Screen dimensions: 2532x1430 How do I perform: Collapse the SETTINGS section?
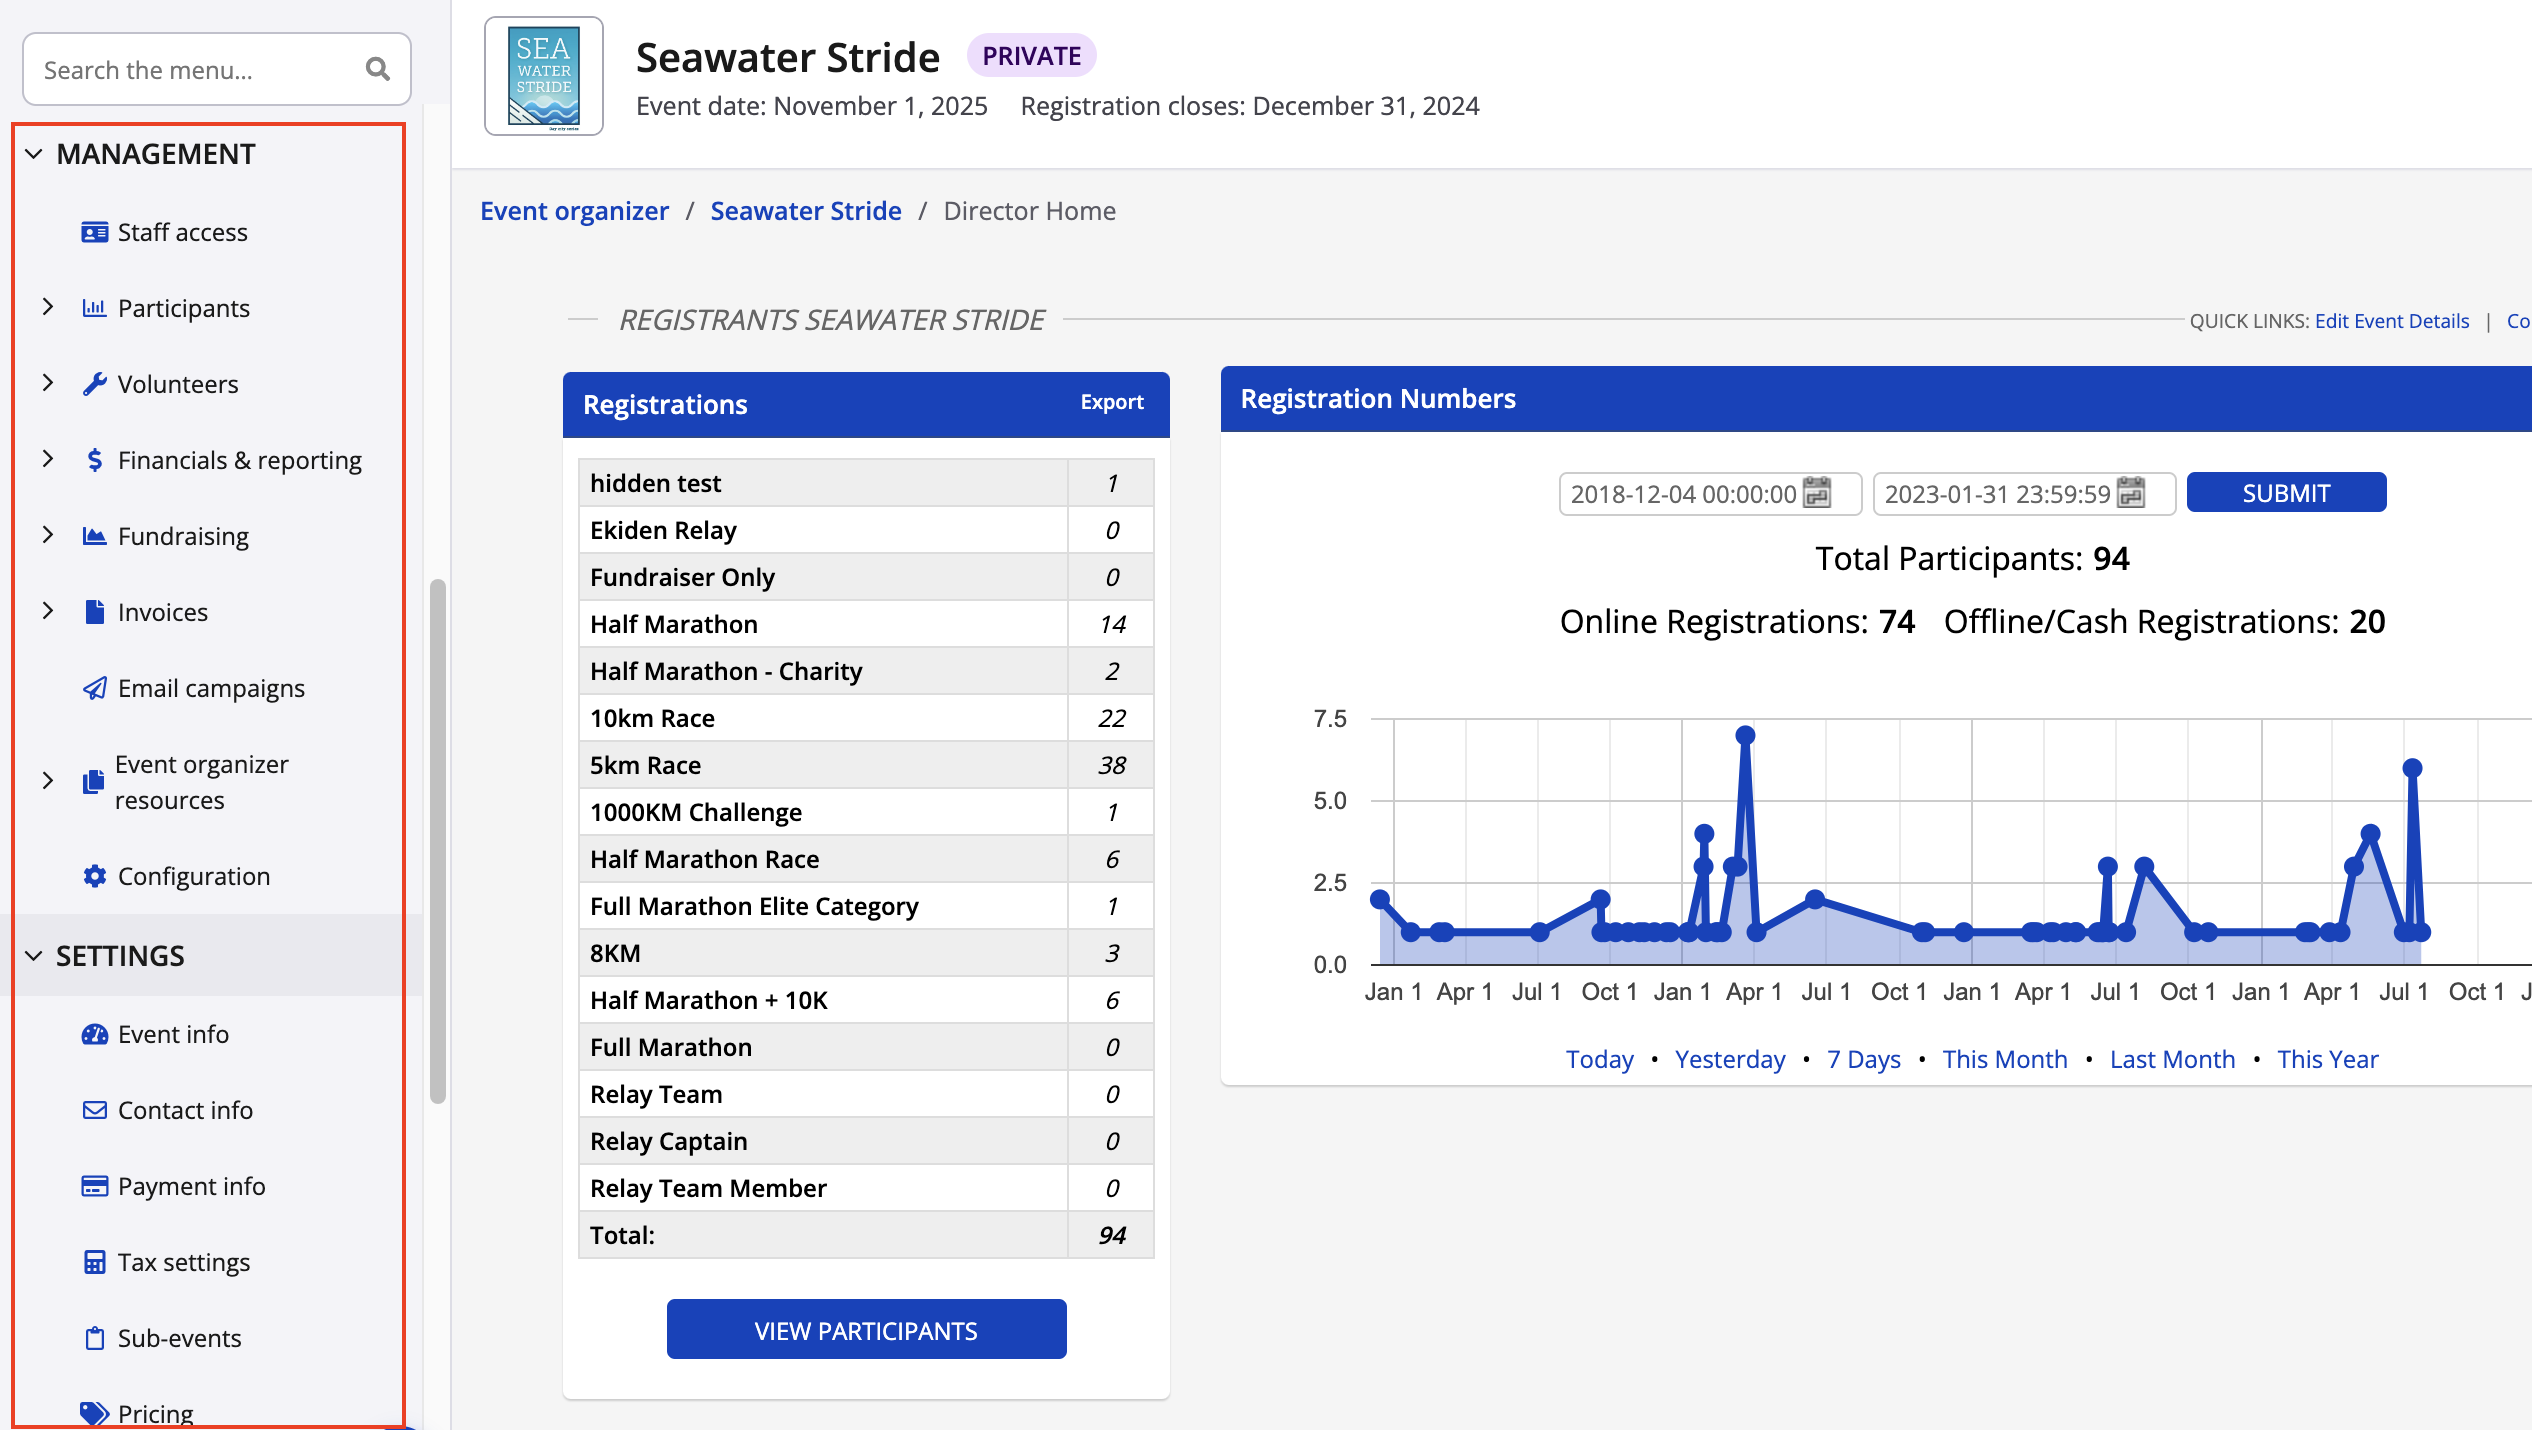point(34,956)
